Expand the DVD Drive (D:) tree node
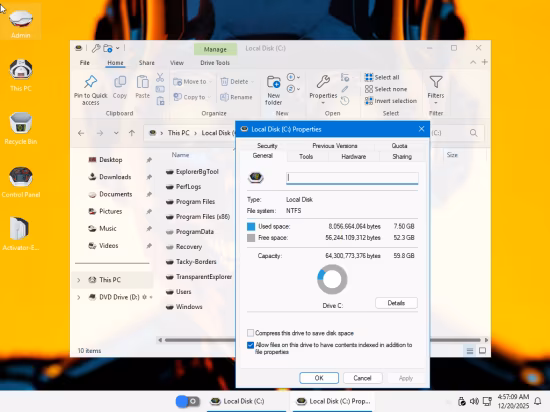This screenshot has height=412, width=550. point(79,297)
